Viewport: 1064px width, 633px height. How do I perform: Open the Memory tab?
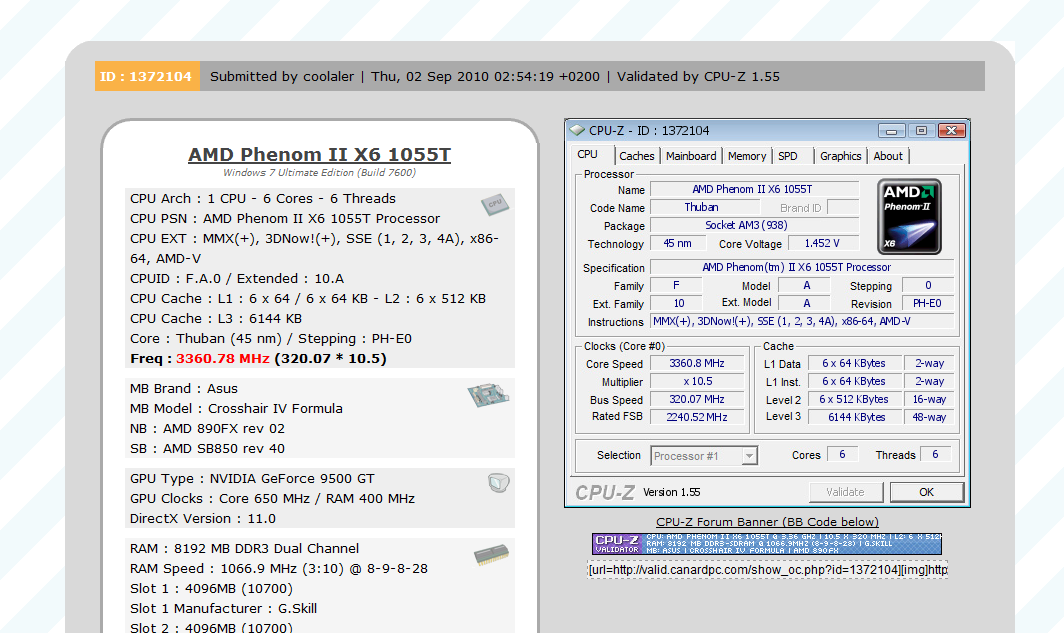tap(746, 156)
